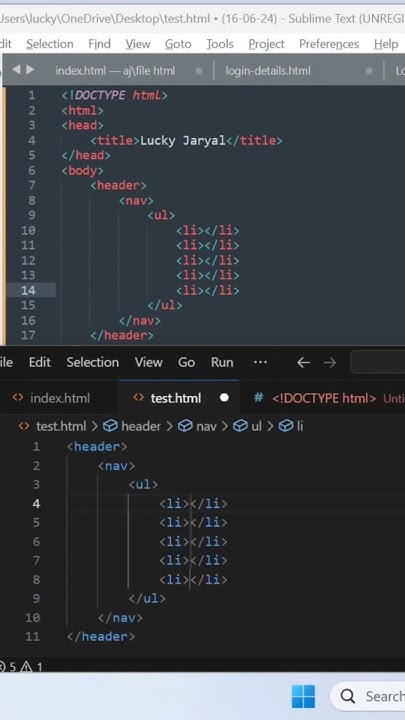Screen dimensions: 405x720
Task: Open Edit menu in VS Code
Action: [x=39, y=362]
